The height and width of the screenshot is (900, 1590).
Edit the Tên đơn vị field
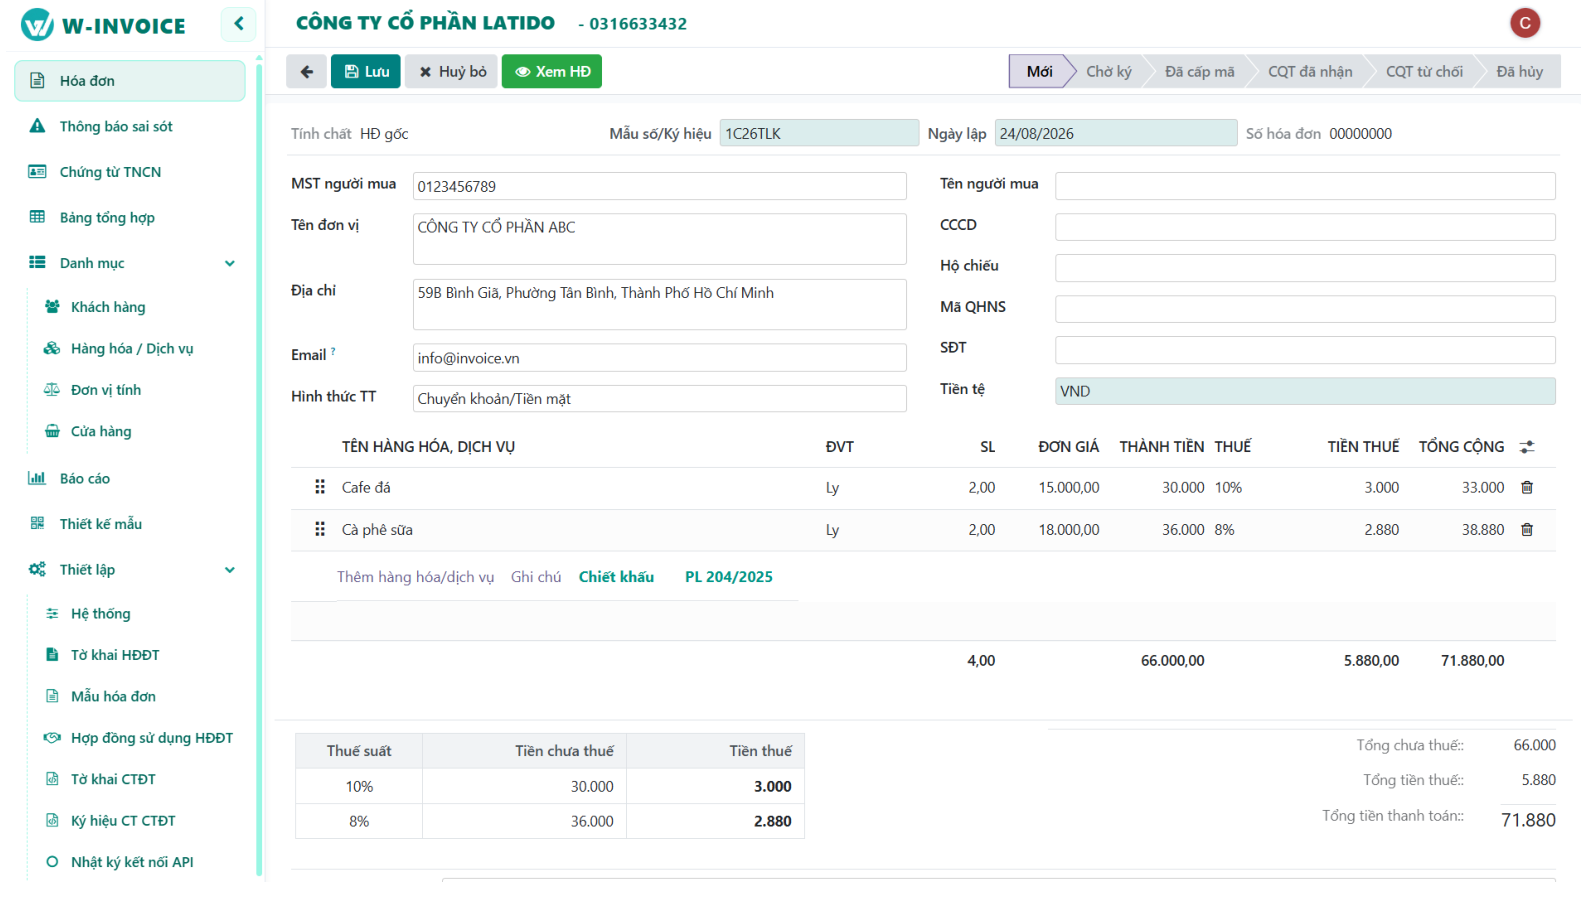click(660, 239)
